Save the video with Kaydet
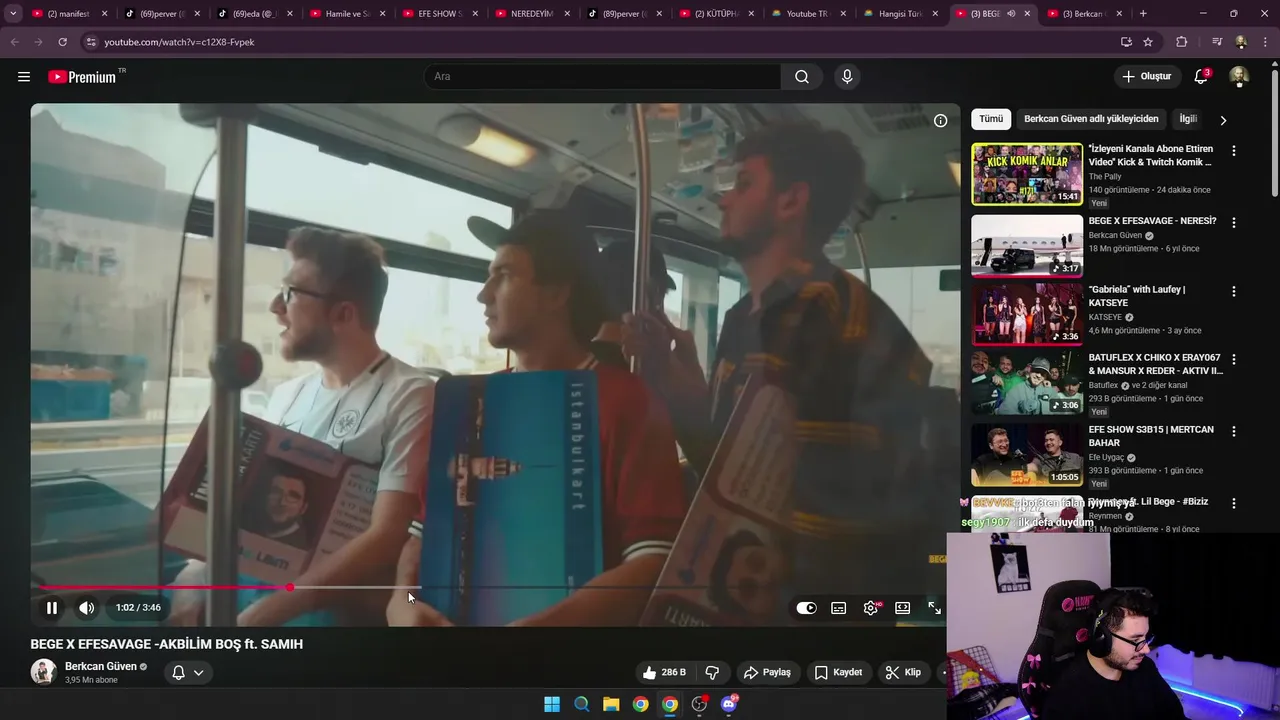 838,672
